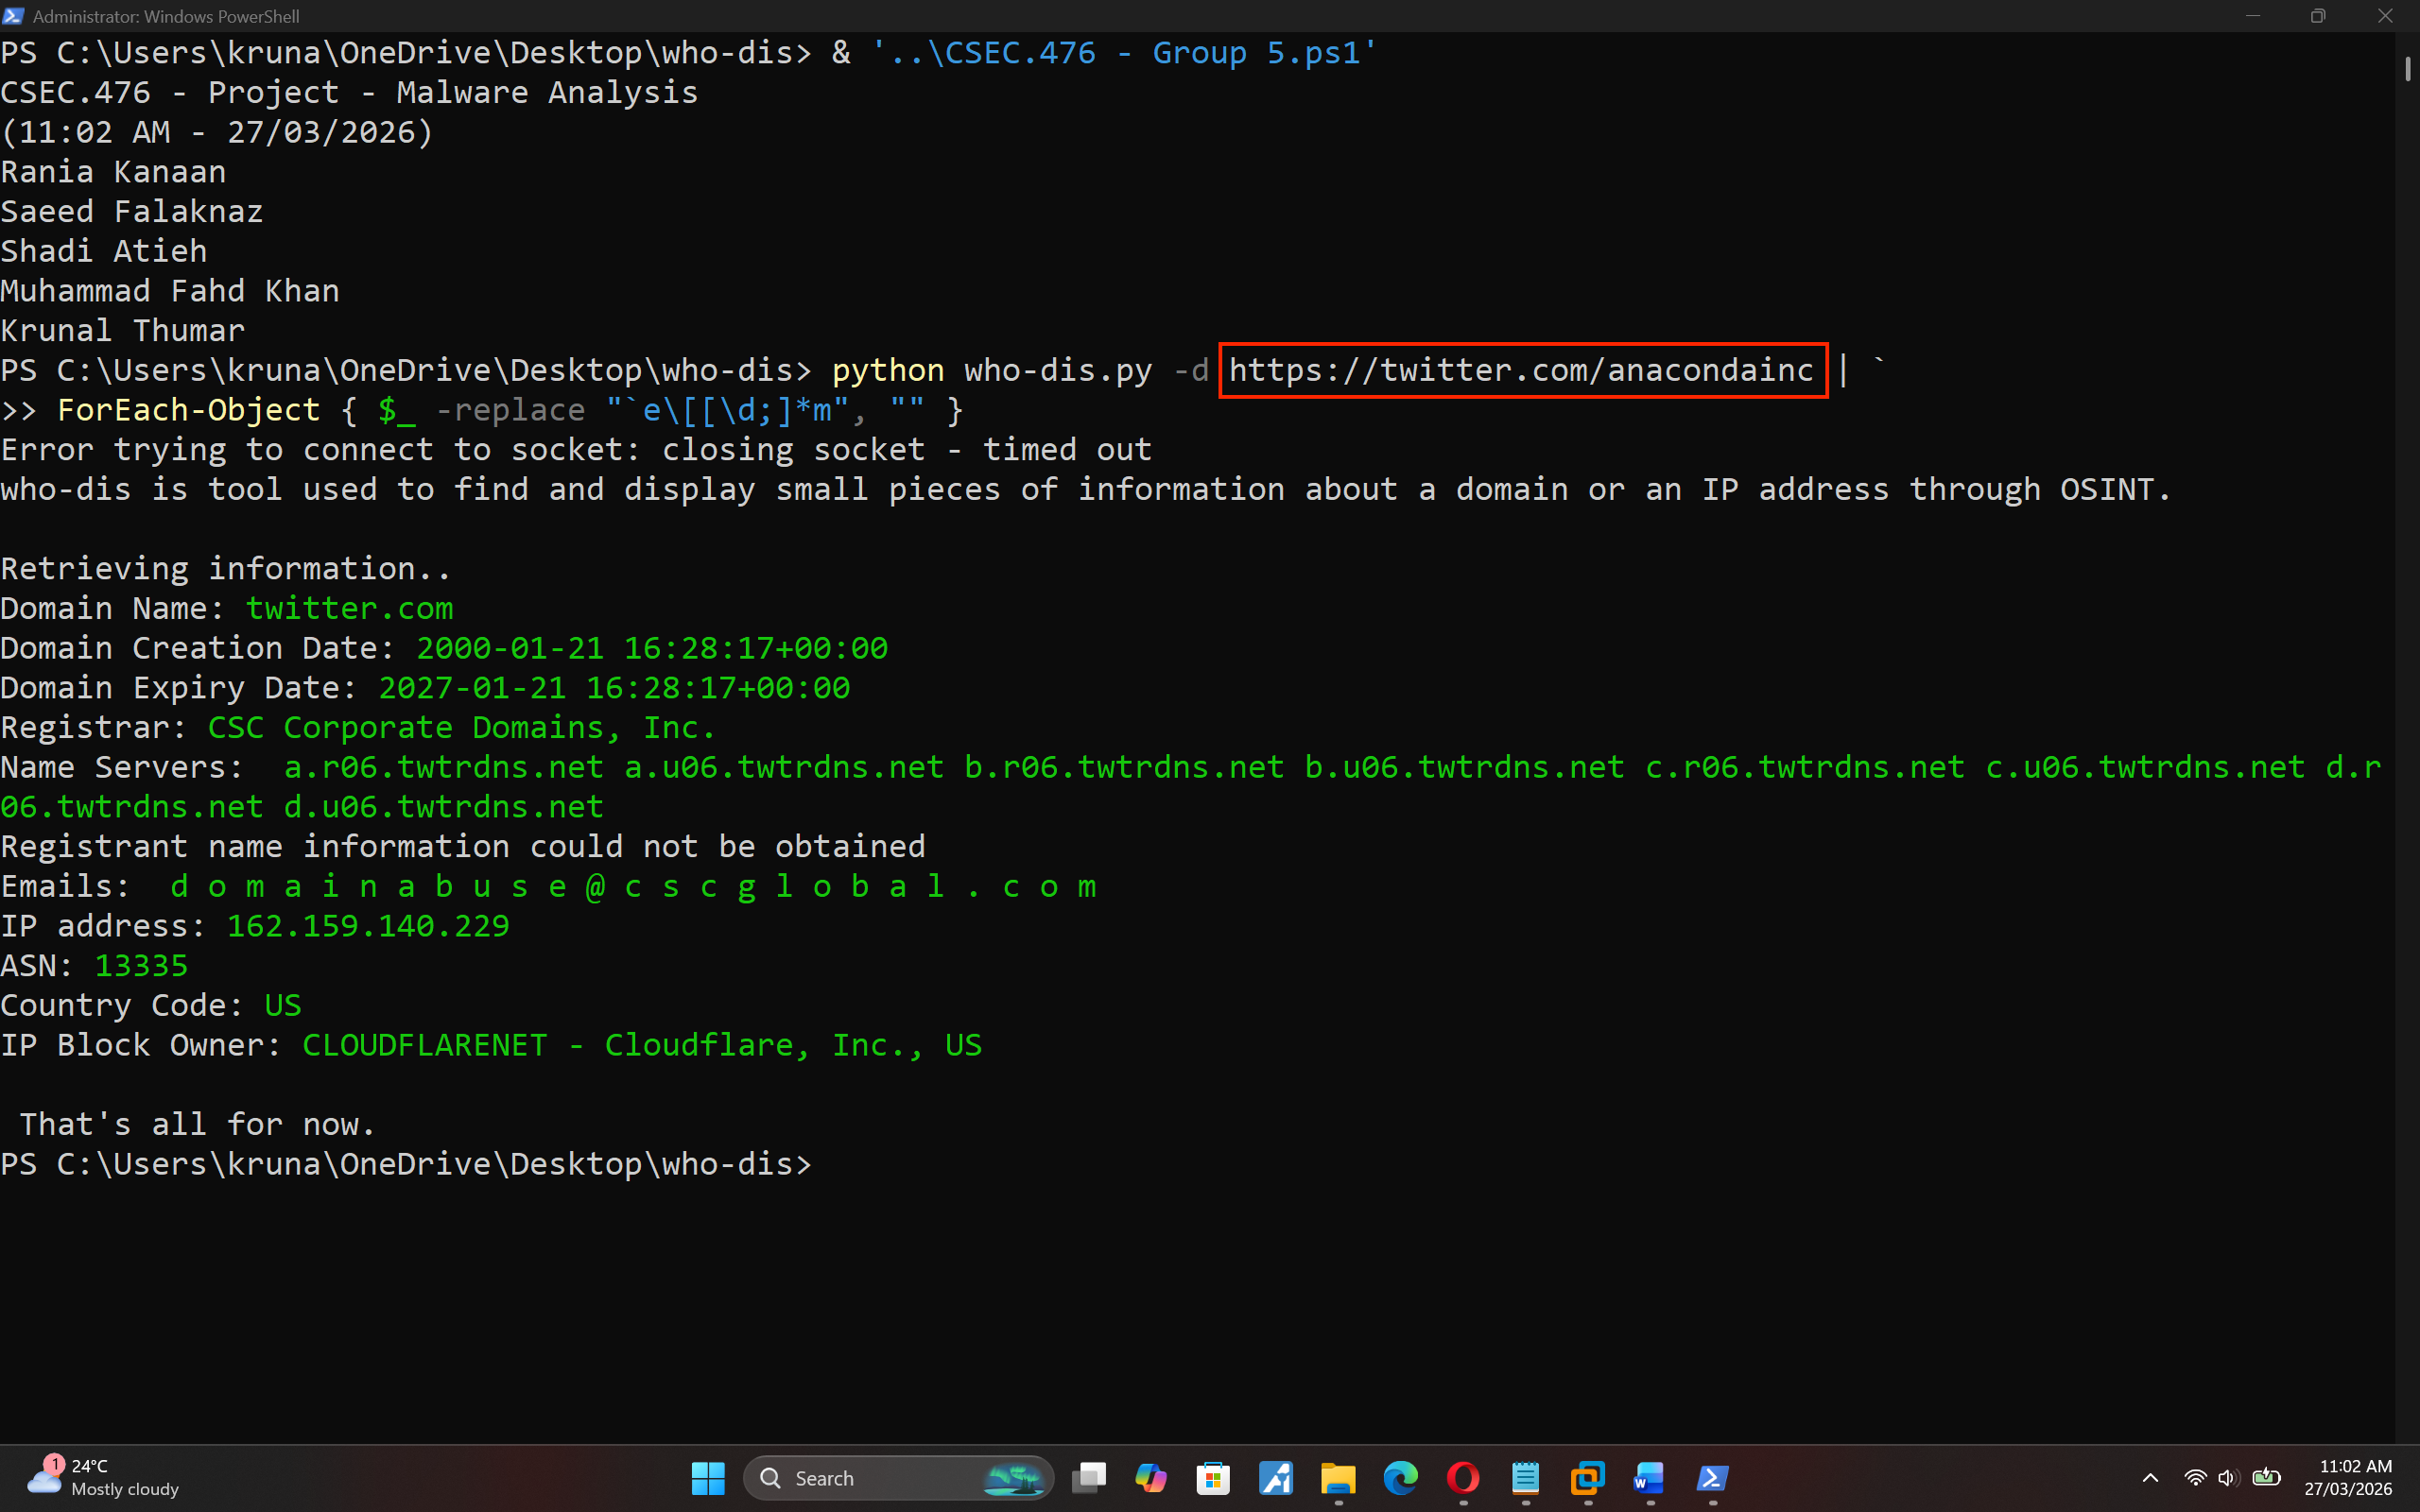The image size is (2420, 1512).
Task: Open the Windows Start menu
Action: pos(707,1477)
